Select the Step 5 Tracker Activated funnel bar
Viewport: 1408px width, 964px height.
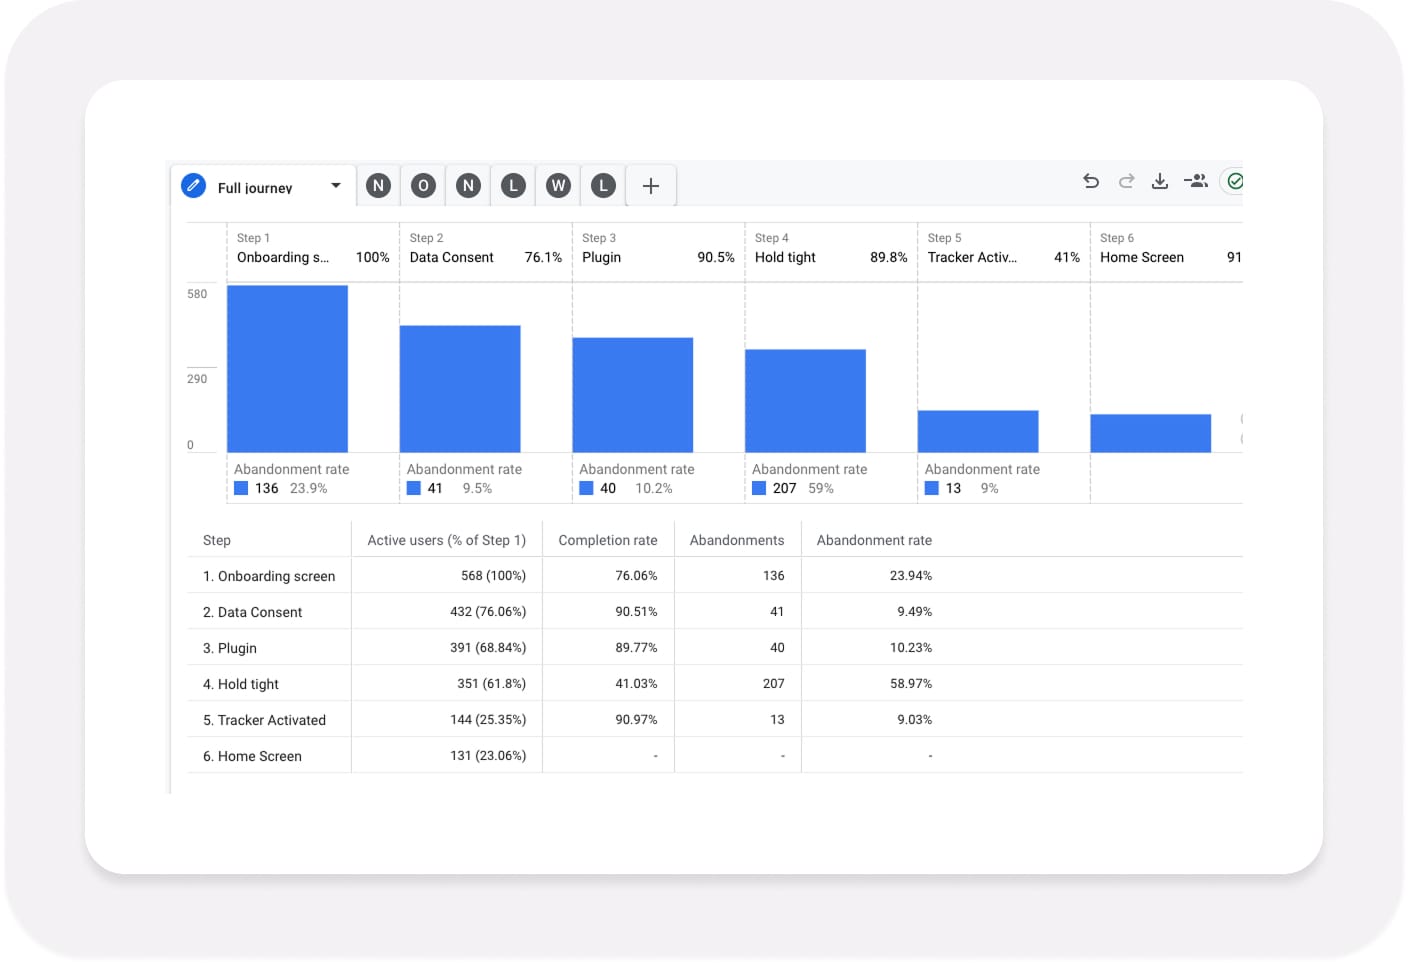click(977, 432)
